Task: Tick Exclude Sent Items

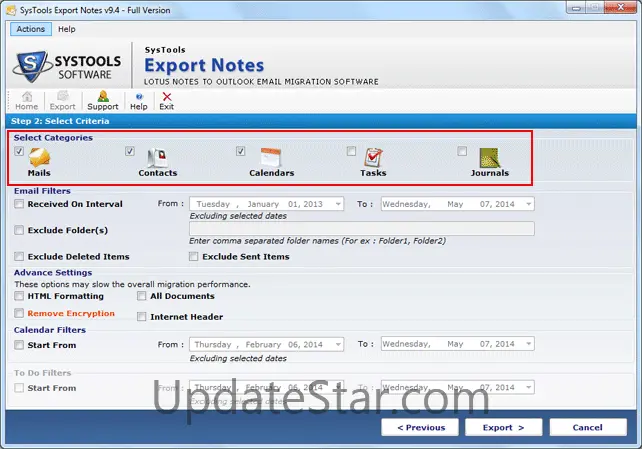Action: click(193, 257)
